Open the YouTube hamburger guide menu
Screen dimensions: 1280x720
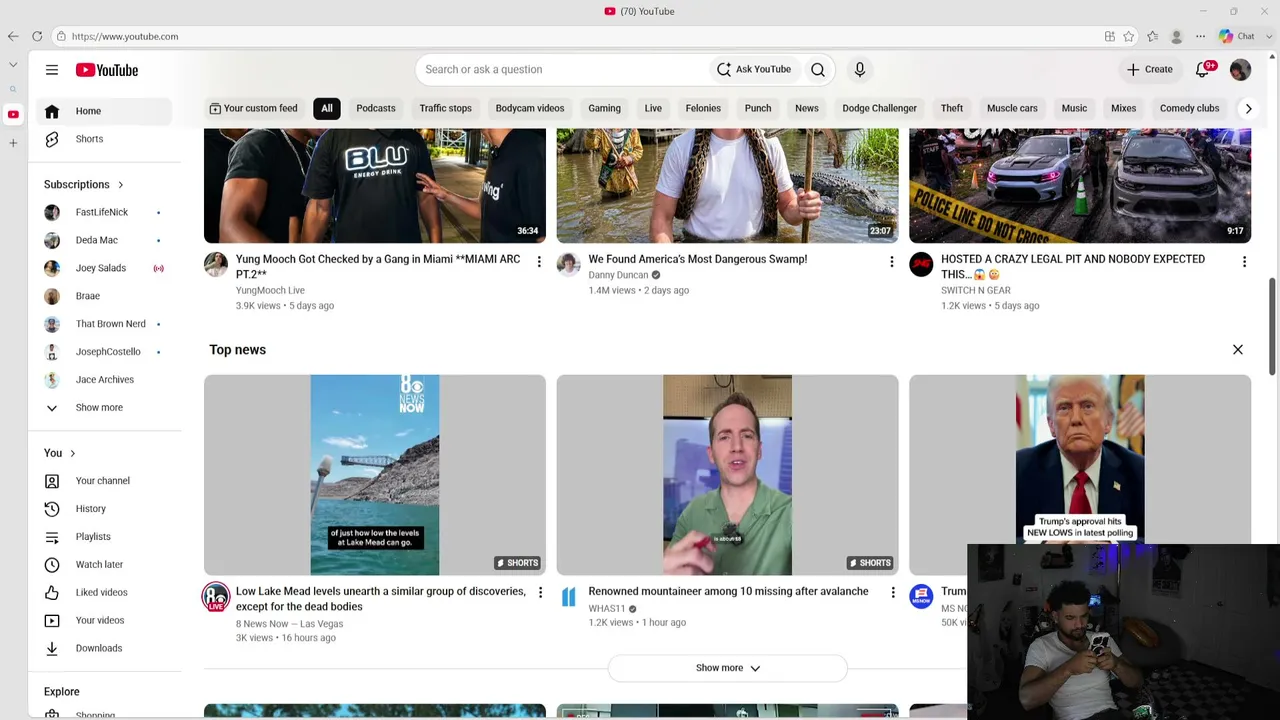click(52, 70)
